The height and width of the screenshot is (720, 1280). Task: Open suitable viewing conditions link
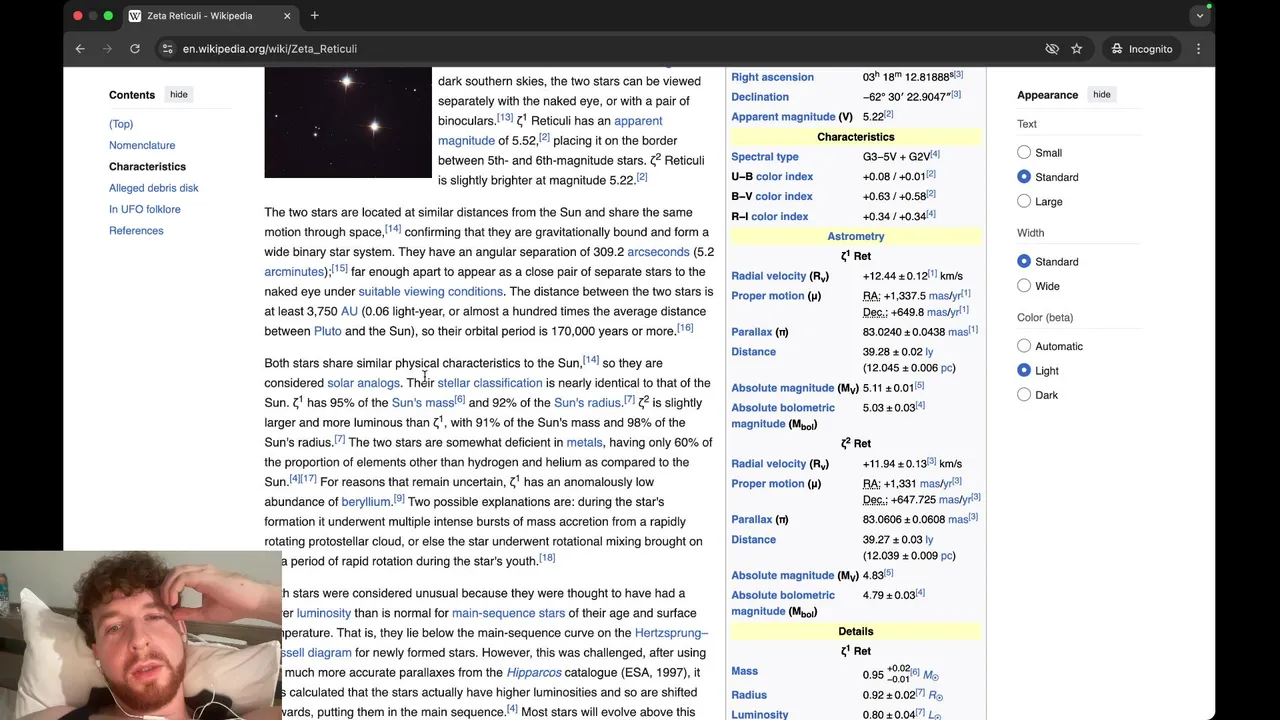pos(431,291)
